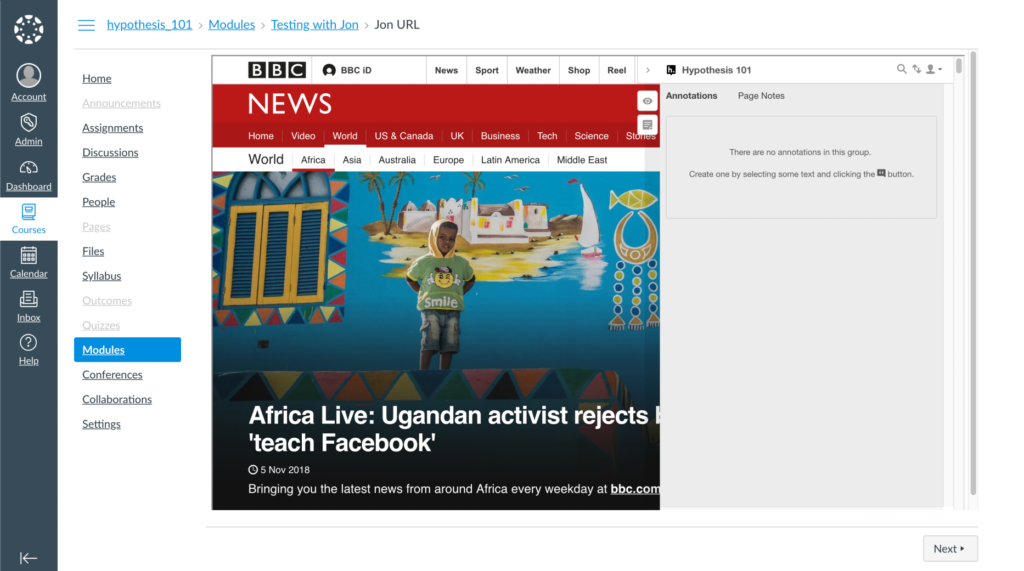Collapse the Hypothesis sidebar chevron
This screenshot has height=571, width=1024.
(x=647, y=70)
